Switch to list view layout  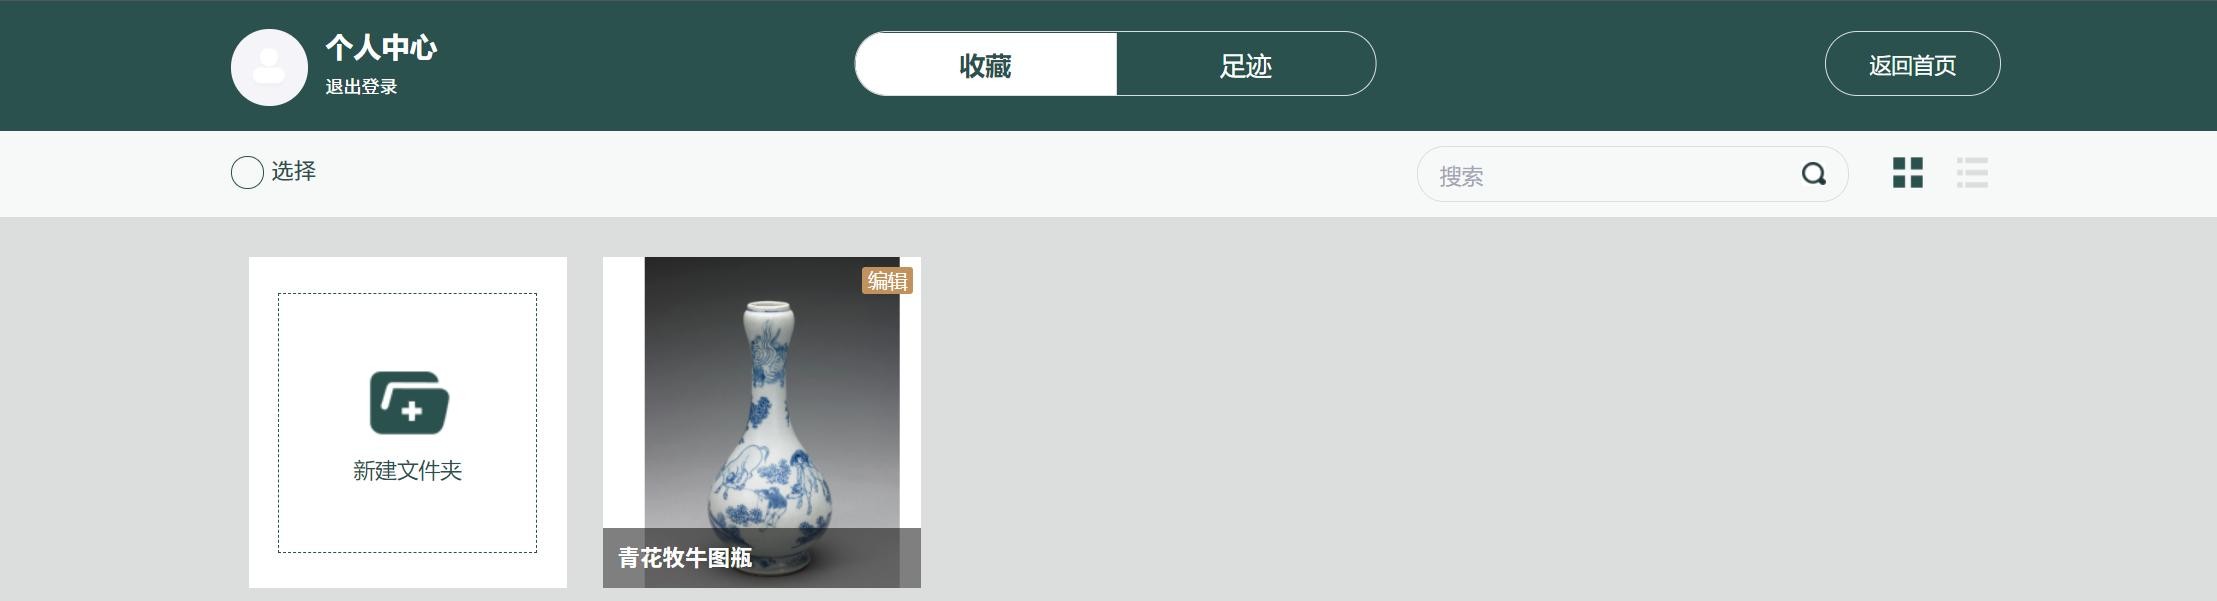tap(1972, 172)
